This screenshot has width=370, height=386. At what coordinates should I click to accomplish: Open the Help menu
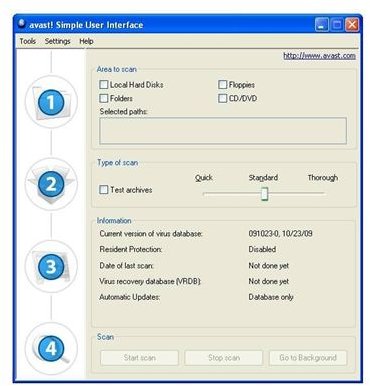click(x=86, y=41)
